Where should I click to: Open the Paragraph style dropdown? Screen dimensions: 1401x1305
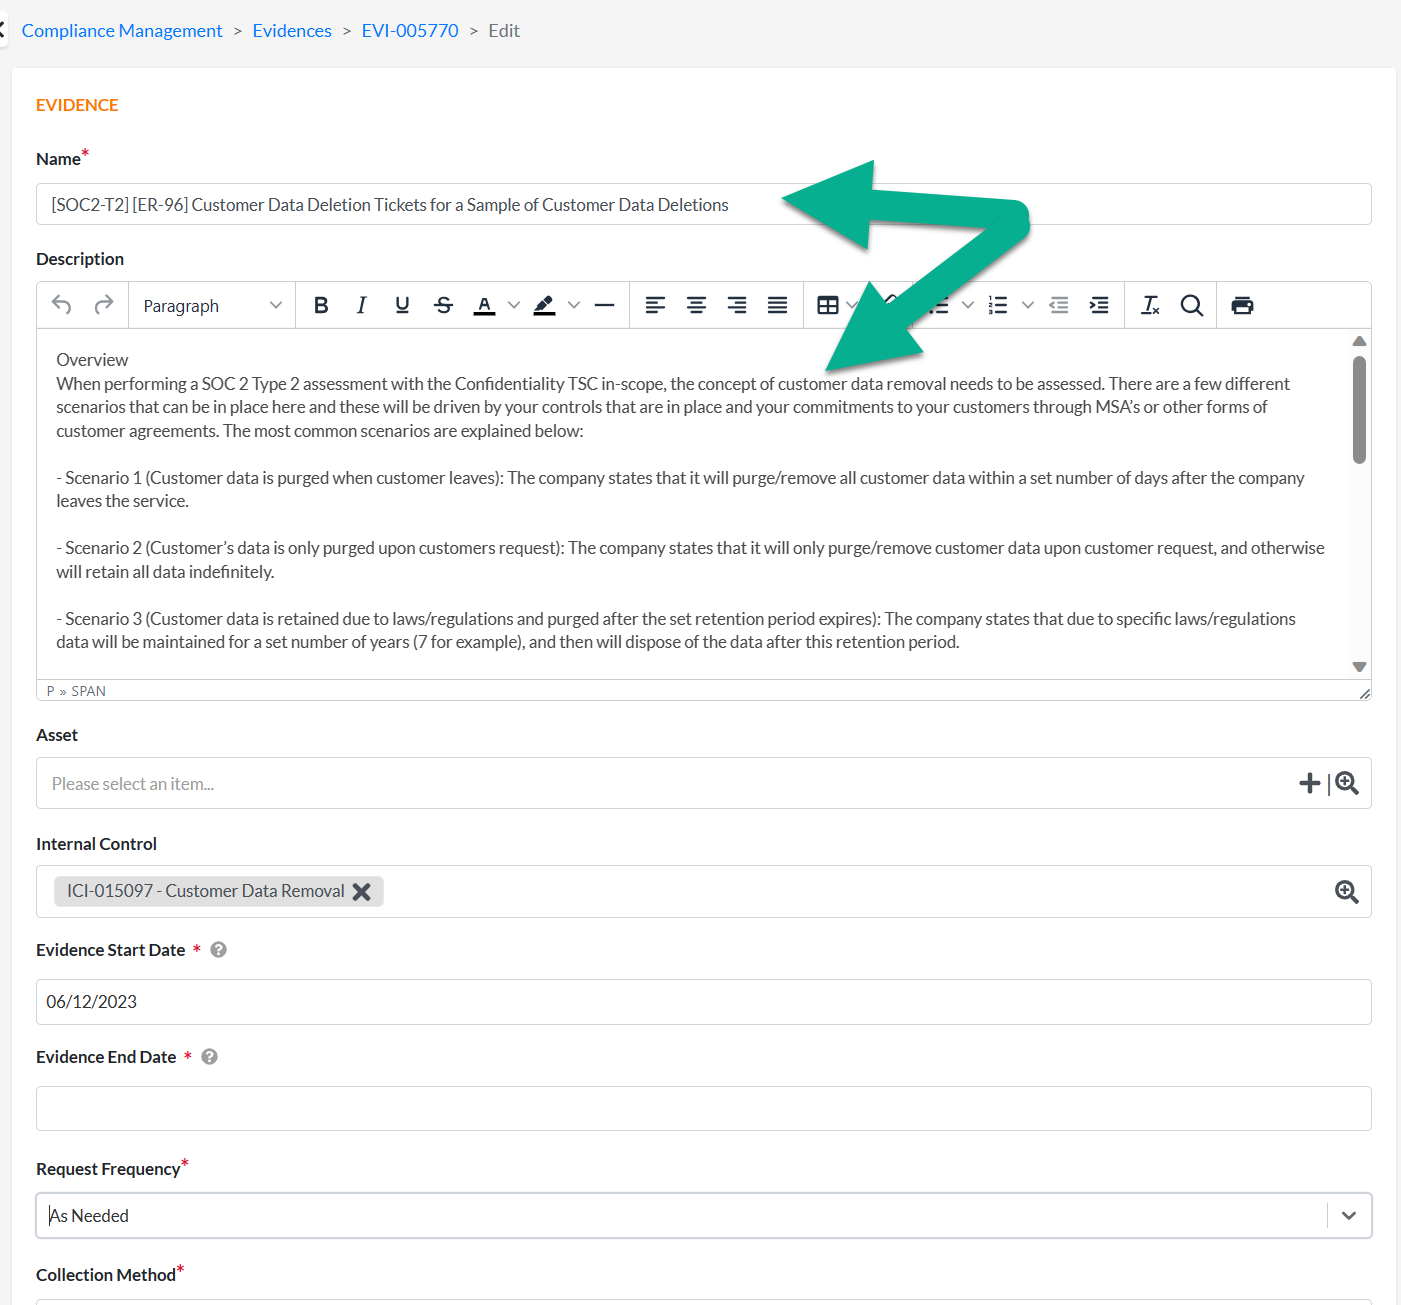click(212, 305)
